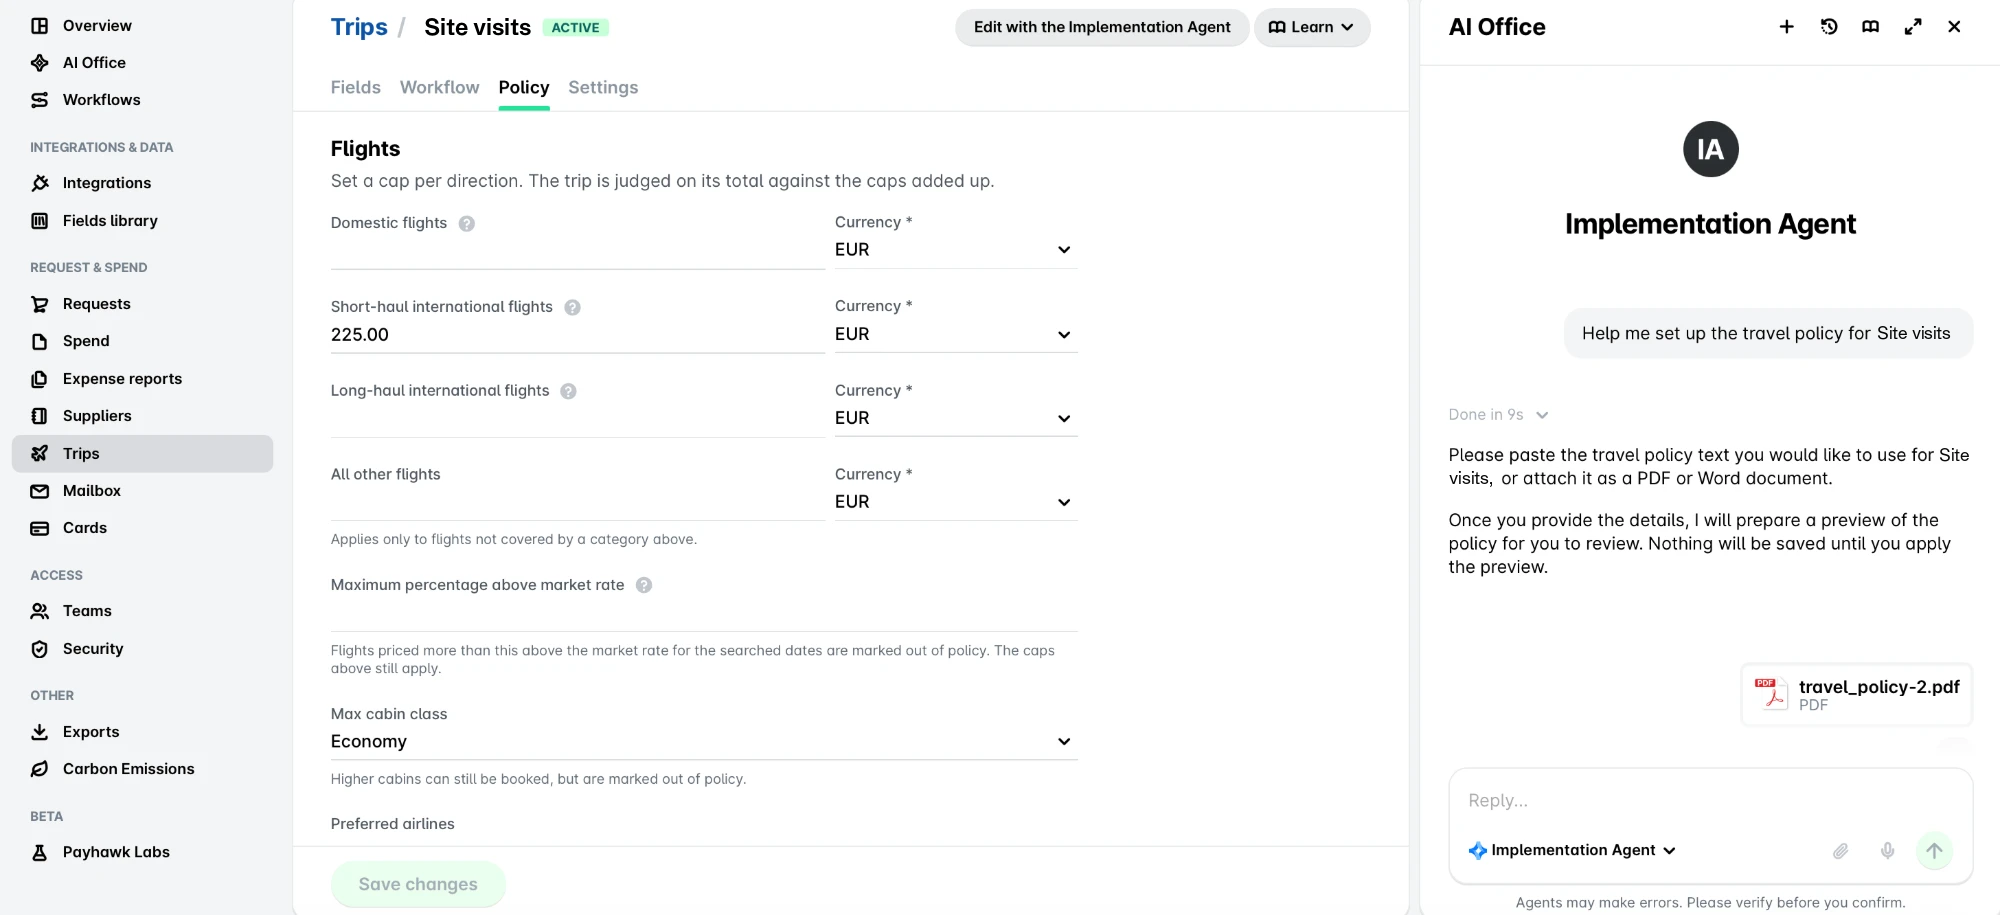Expand the Learn dropdown menu
This screenshot has width=2000, height=915.
click(x=1312, y=27)
